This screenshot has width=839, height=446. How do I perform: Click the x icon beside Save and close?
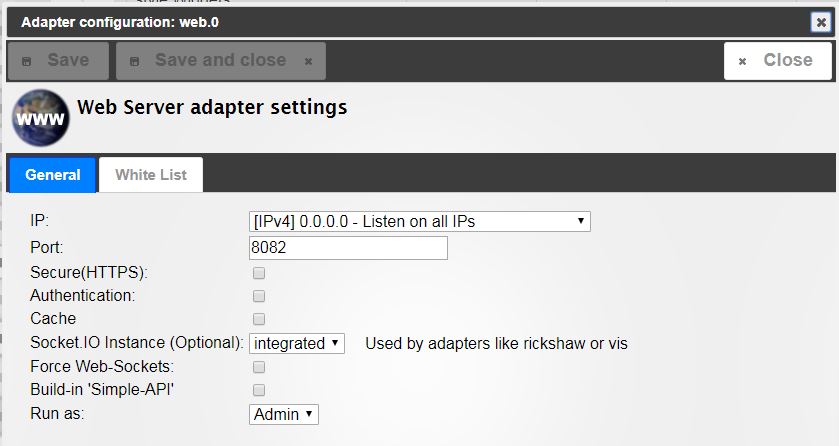point(308,61)
